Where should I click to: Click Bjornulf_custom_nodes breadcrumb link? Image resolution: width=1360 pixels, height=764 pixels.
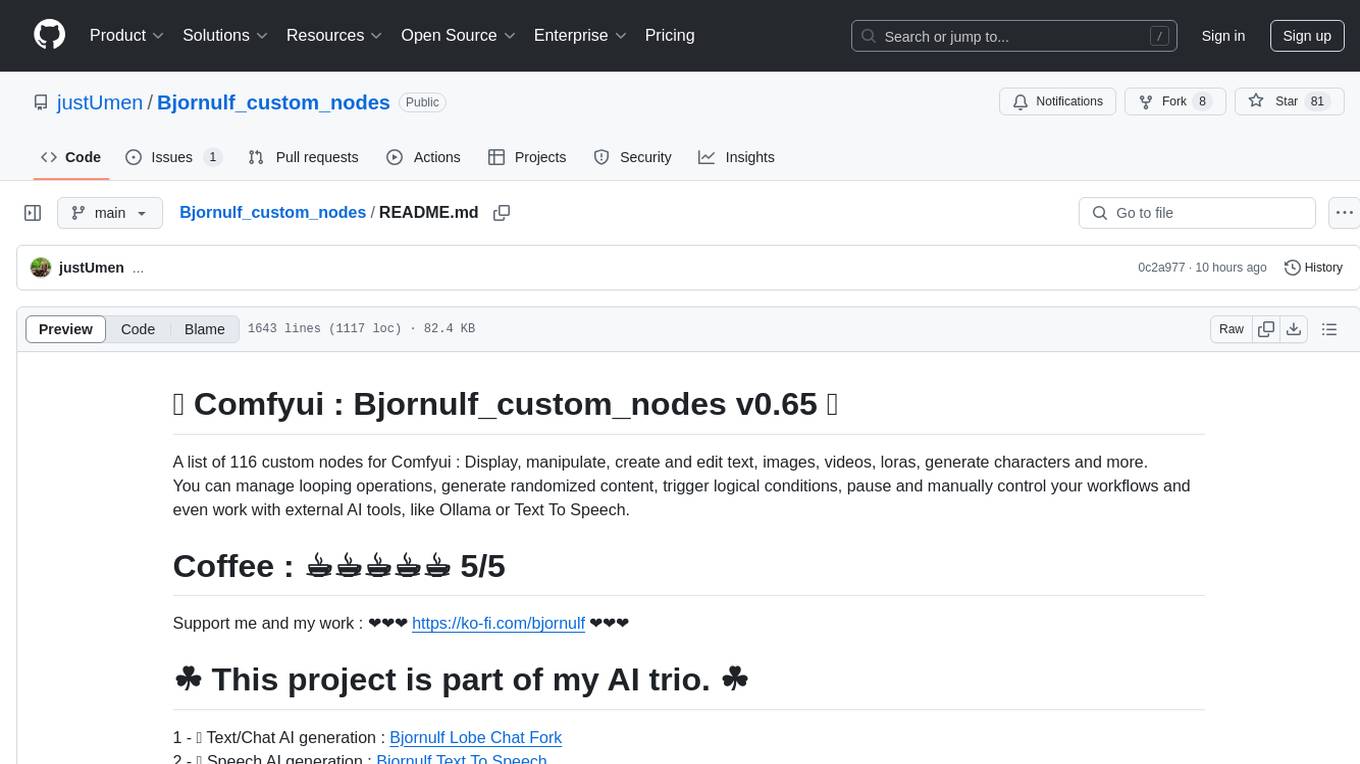click(272, 212)
